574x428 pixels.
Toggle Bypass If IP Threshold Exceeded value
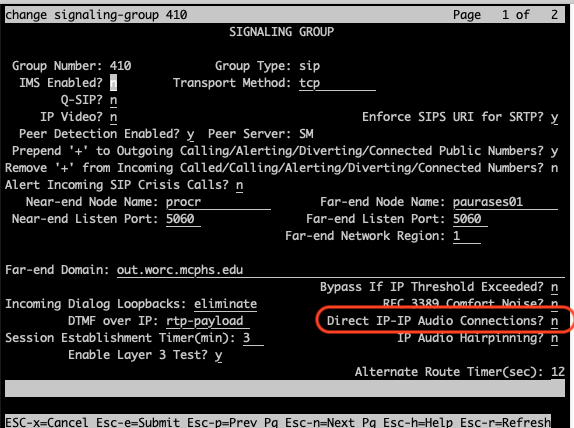tap(554, 287)
